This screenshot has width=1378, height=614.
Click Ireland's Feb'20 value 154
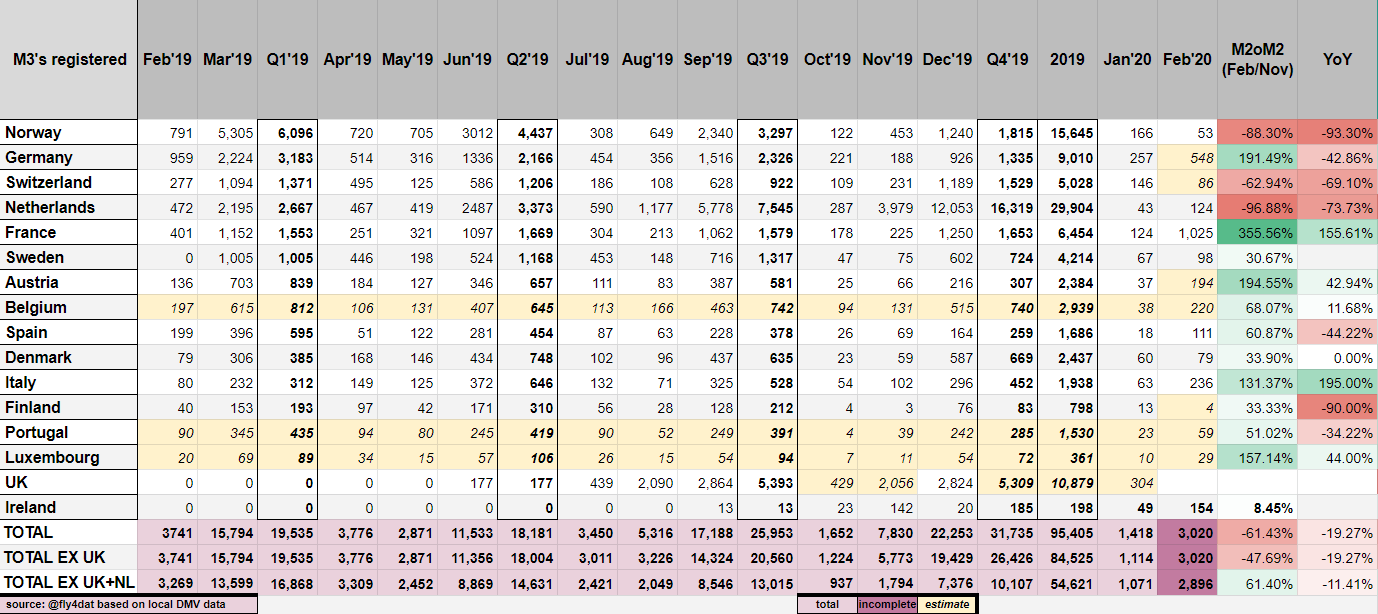coord(1188,507)
